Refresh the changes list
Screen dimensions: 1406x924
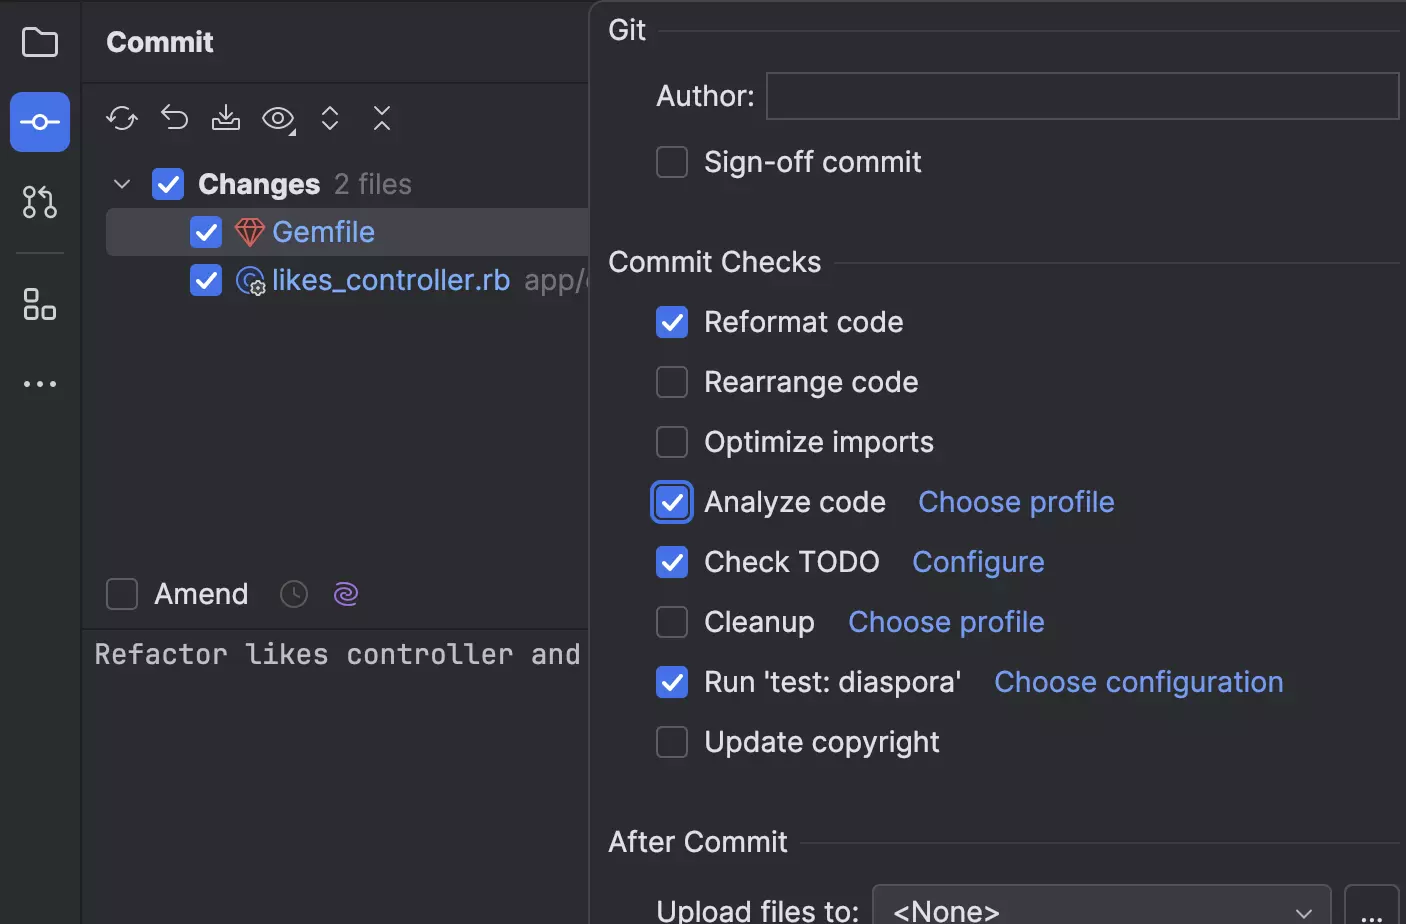pyautogui.click(x=122, y=118)
